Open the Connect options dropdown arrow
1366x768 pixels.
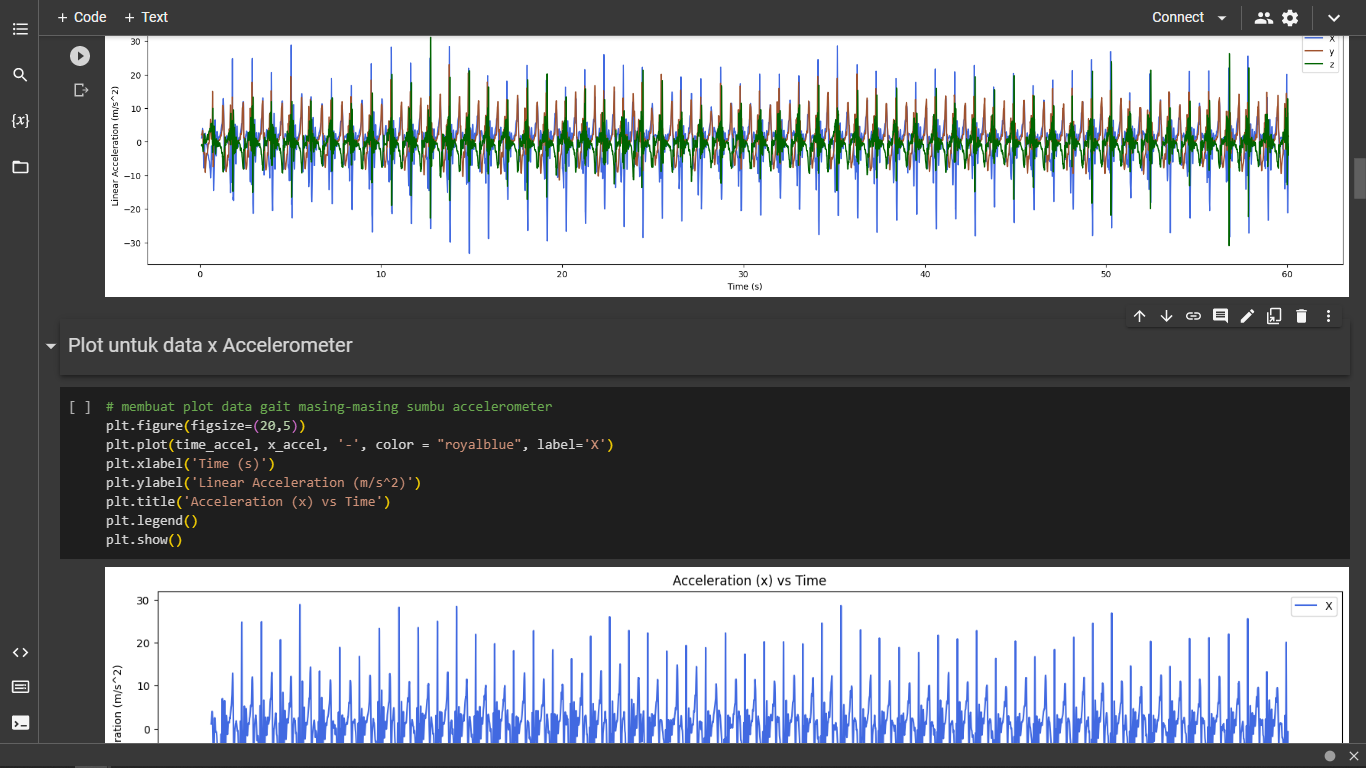(1222, 18)
